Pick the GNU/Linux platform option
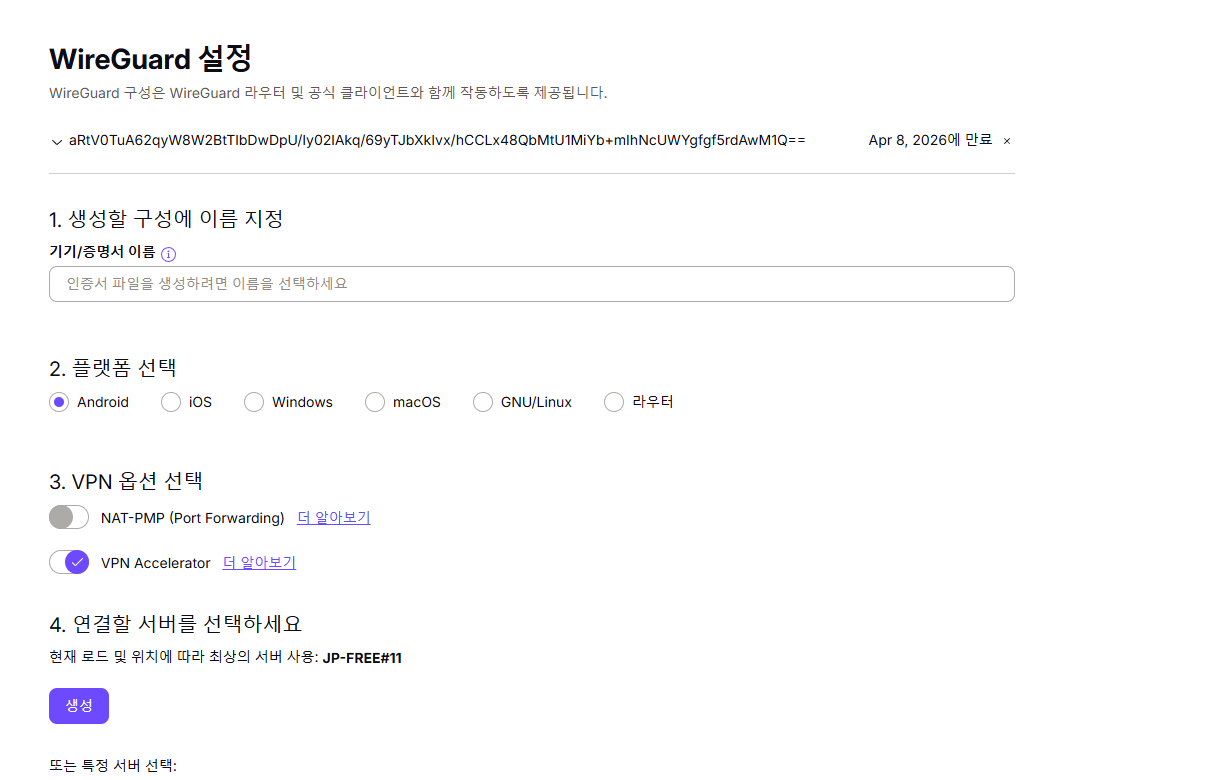The height and width of the screenshot is (780, 1230). click(x=483, y=402)
